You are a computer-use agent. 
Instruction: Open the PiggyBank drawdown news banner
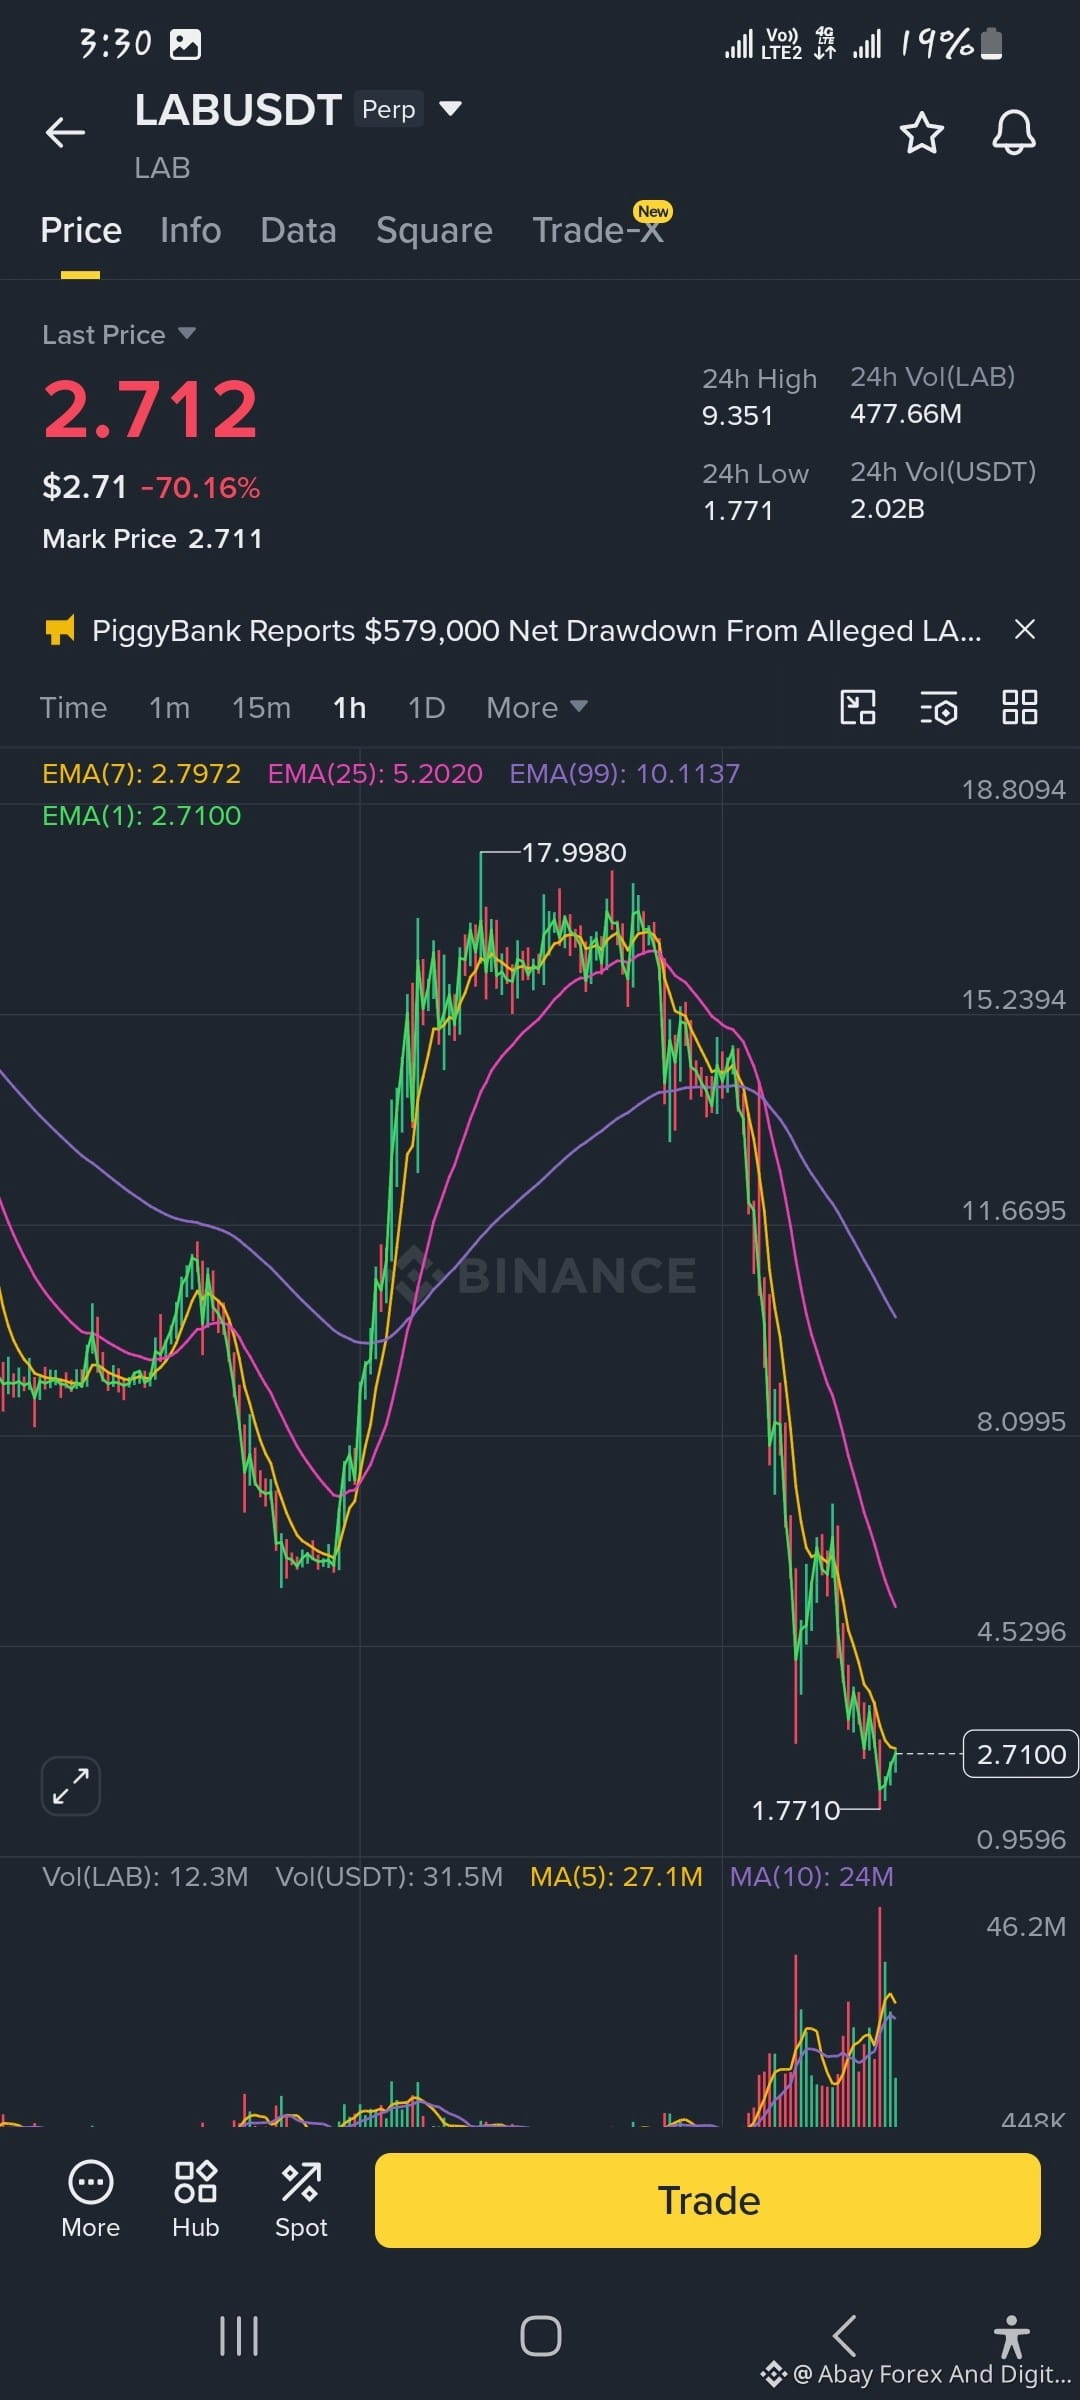536,630
